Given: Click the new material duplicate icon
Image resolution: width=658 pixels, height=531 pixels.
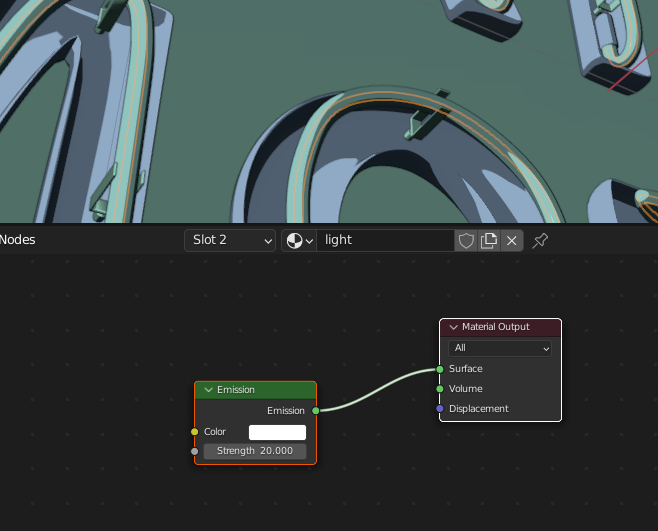Looking at the screenshot, I should (489, 240).
